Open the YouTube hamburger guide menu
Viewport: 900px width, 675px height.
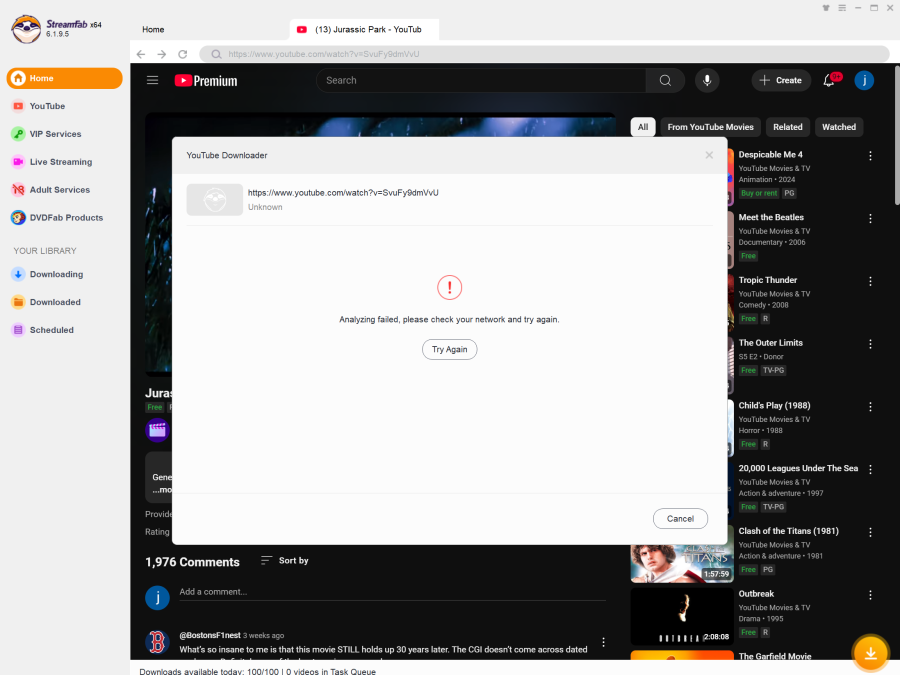coord(152,80)
